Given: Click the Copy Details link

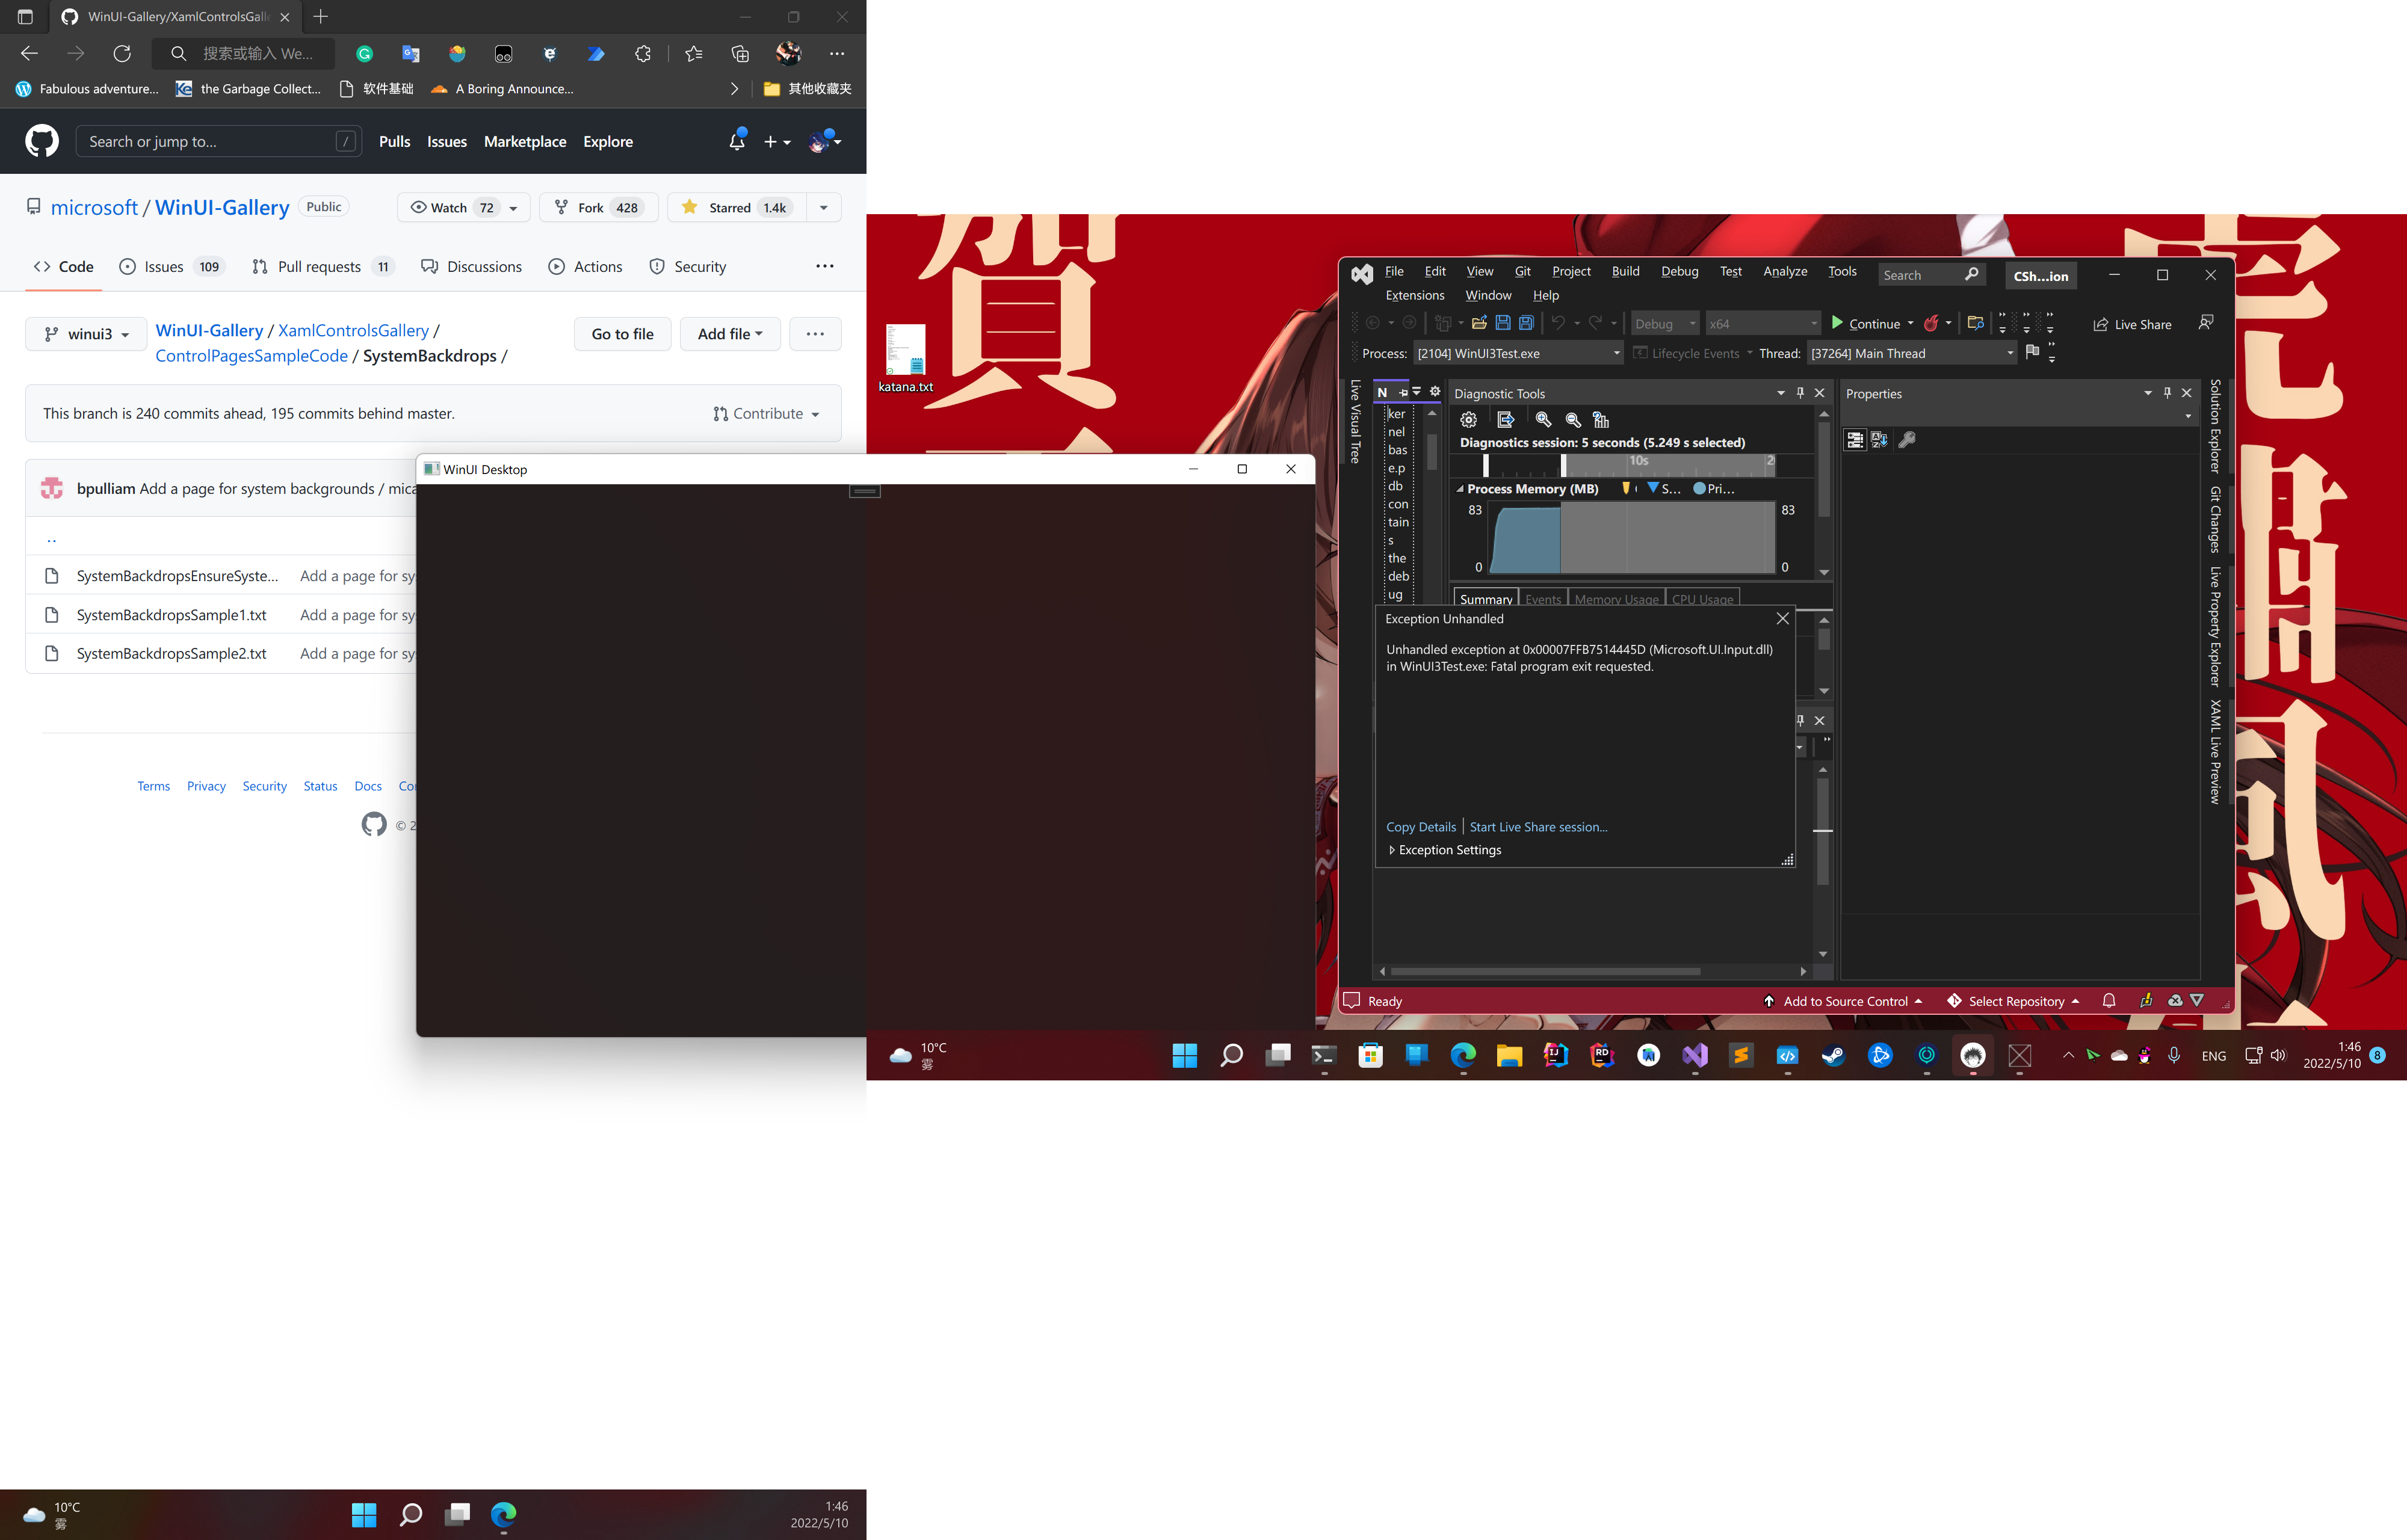Looking at the screenshot, I should coord(1421,826).
